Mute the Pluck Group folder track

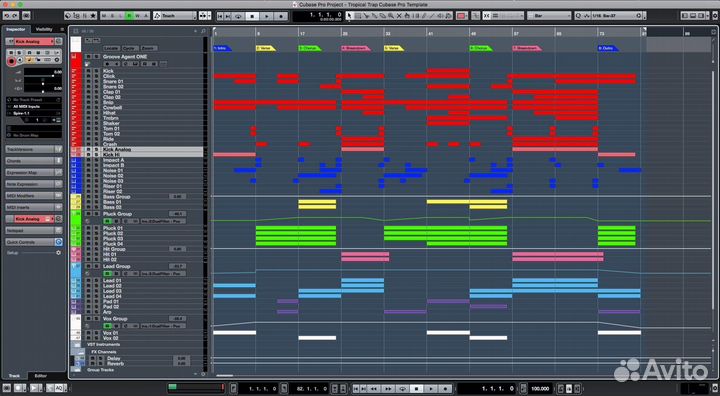click(88, 214)
